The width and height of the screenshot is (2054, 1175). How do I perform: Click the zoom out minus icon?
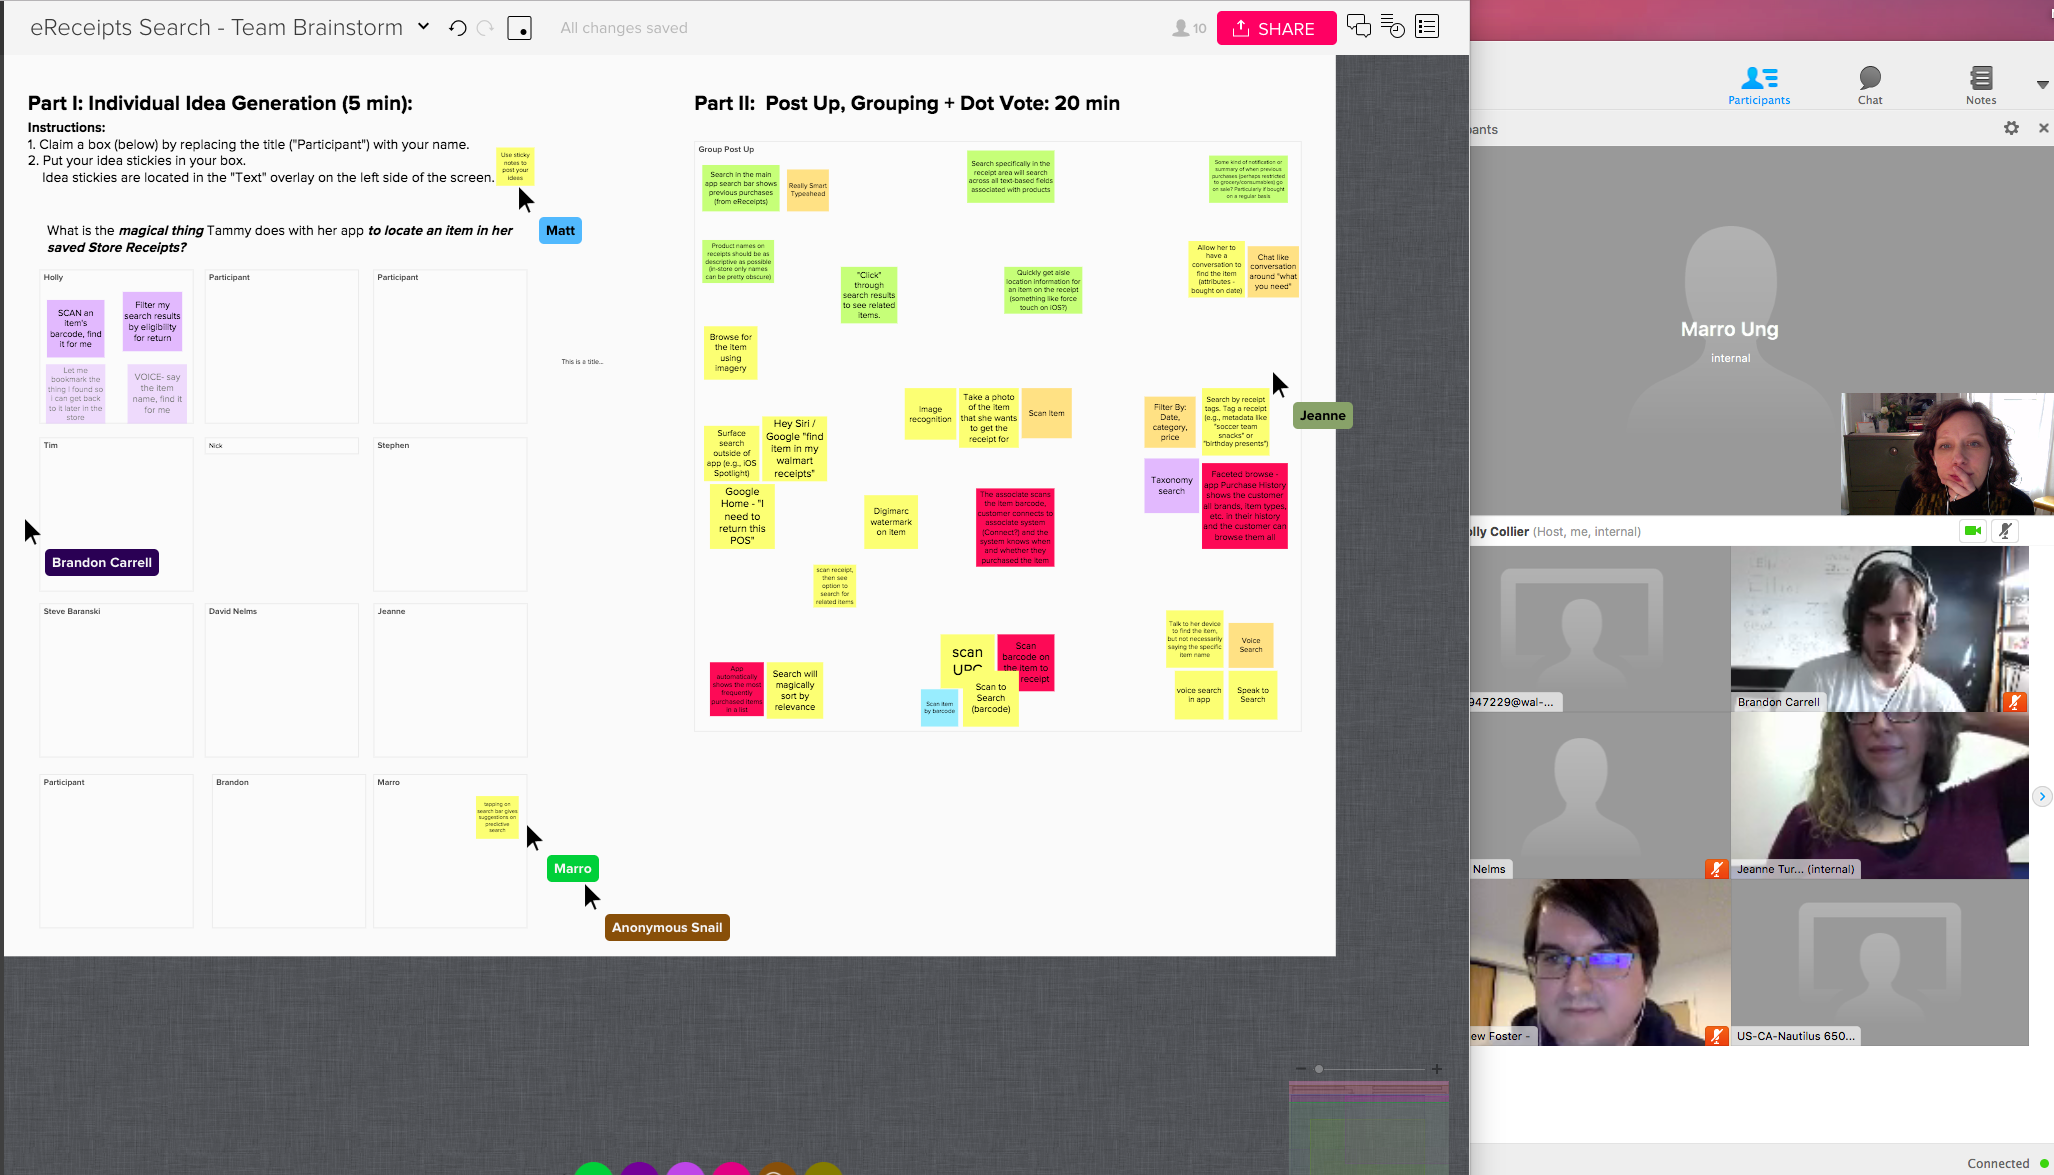1301,1069
